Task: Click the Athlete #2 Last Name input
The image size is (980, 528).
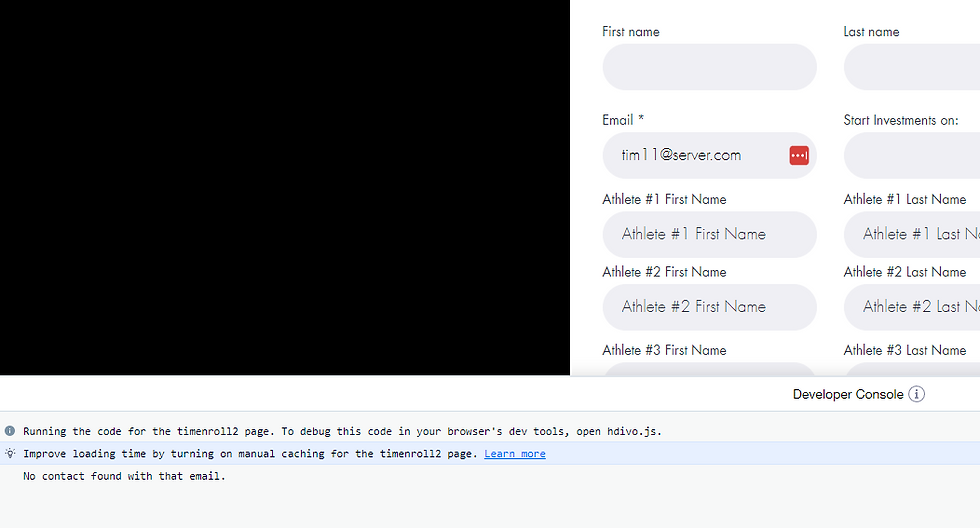Action: click(x=912, y=307)
